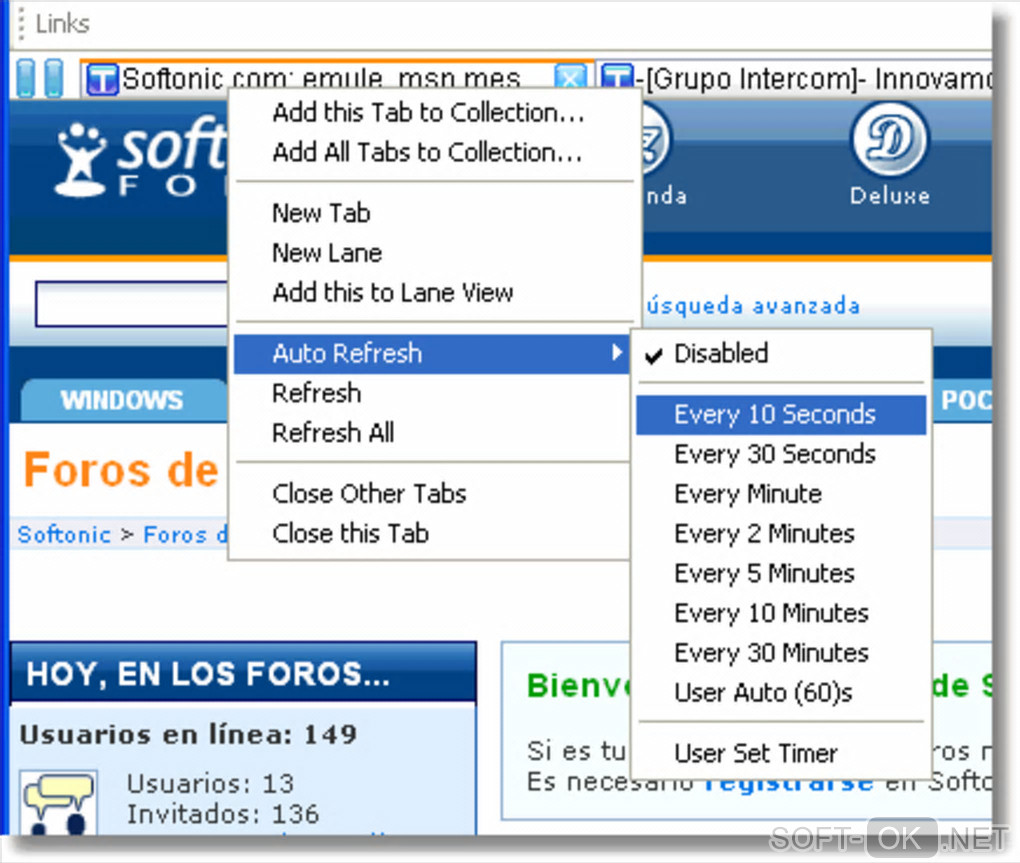Switch to the Grupo Intercom tab

click(794, 79)
